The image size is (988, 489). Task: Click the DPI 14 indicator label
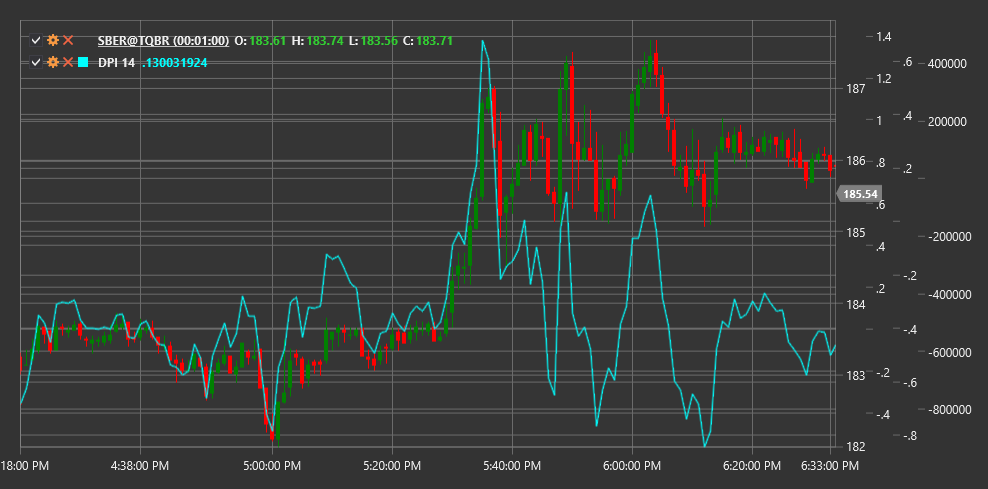116,62
